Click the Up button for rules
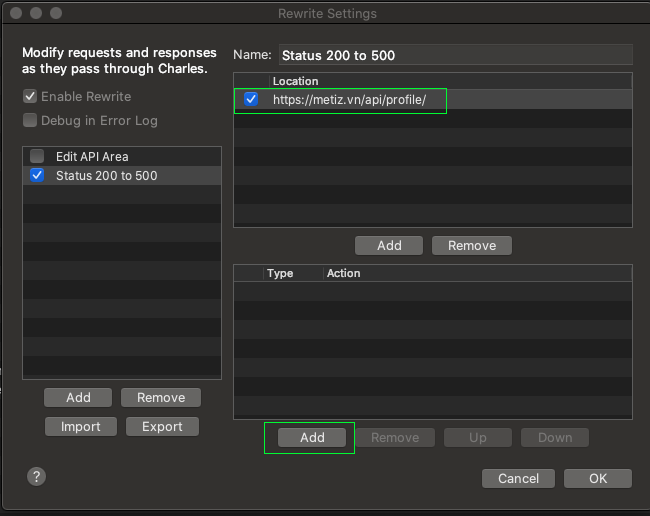650x516 pixels. (x=478, y=438)
